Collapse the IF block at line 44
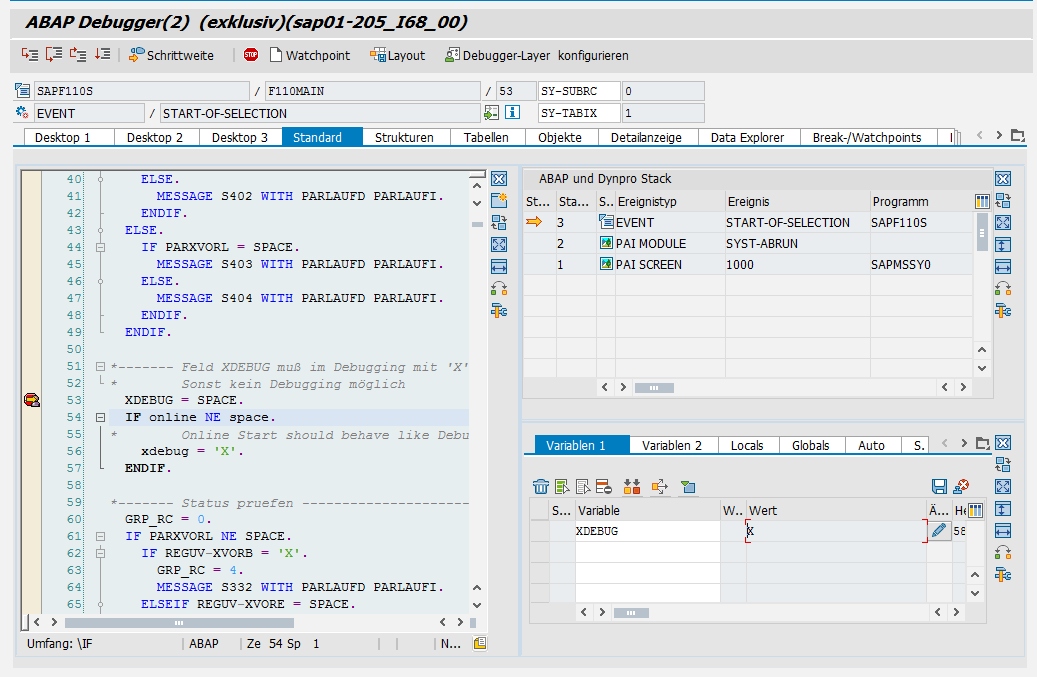The image size is (1037, 677). pyautogui.click(x=100, y=247)
